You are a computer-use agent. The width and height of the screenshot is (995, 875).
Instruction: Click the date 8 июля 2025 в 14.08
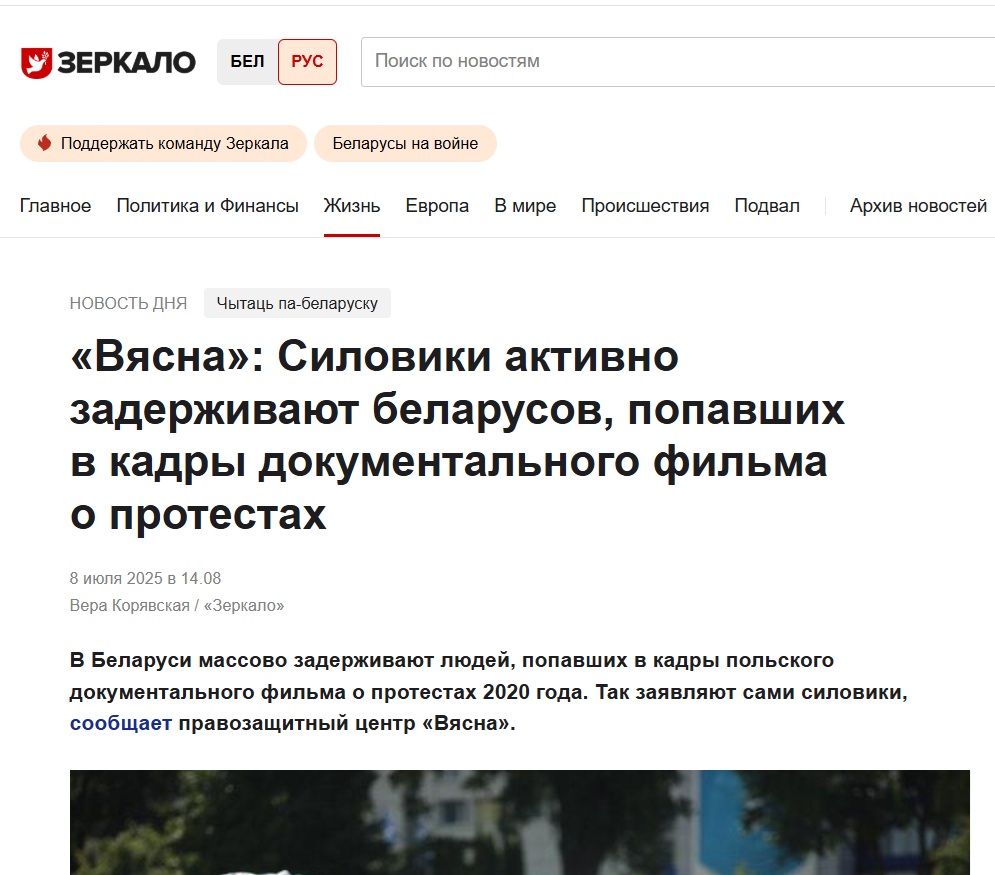pyautogui.click(x=145, y=579)
